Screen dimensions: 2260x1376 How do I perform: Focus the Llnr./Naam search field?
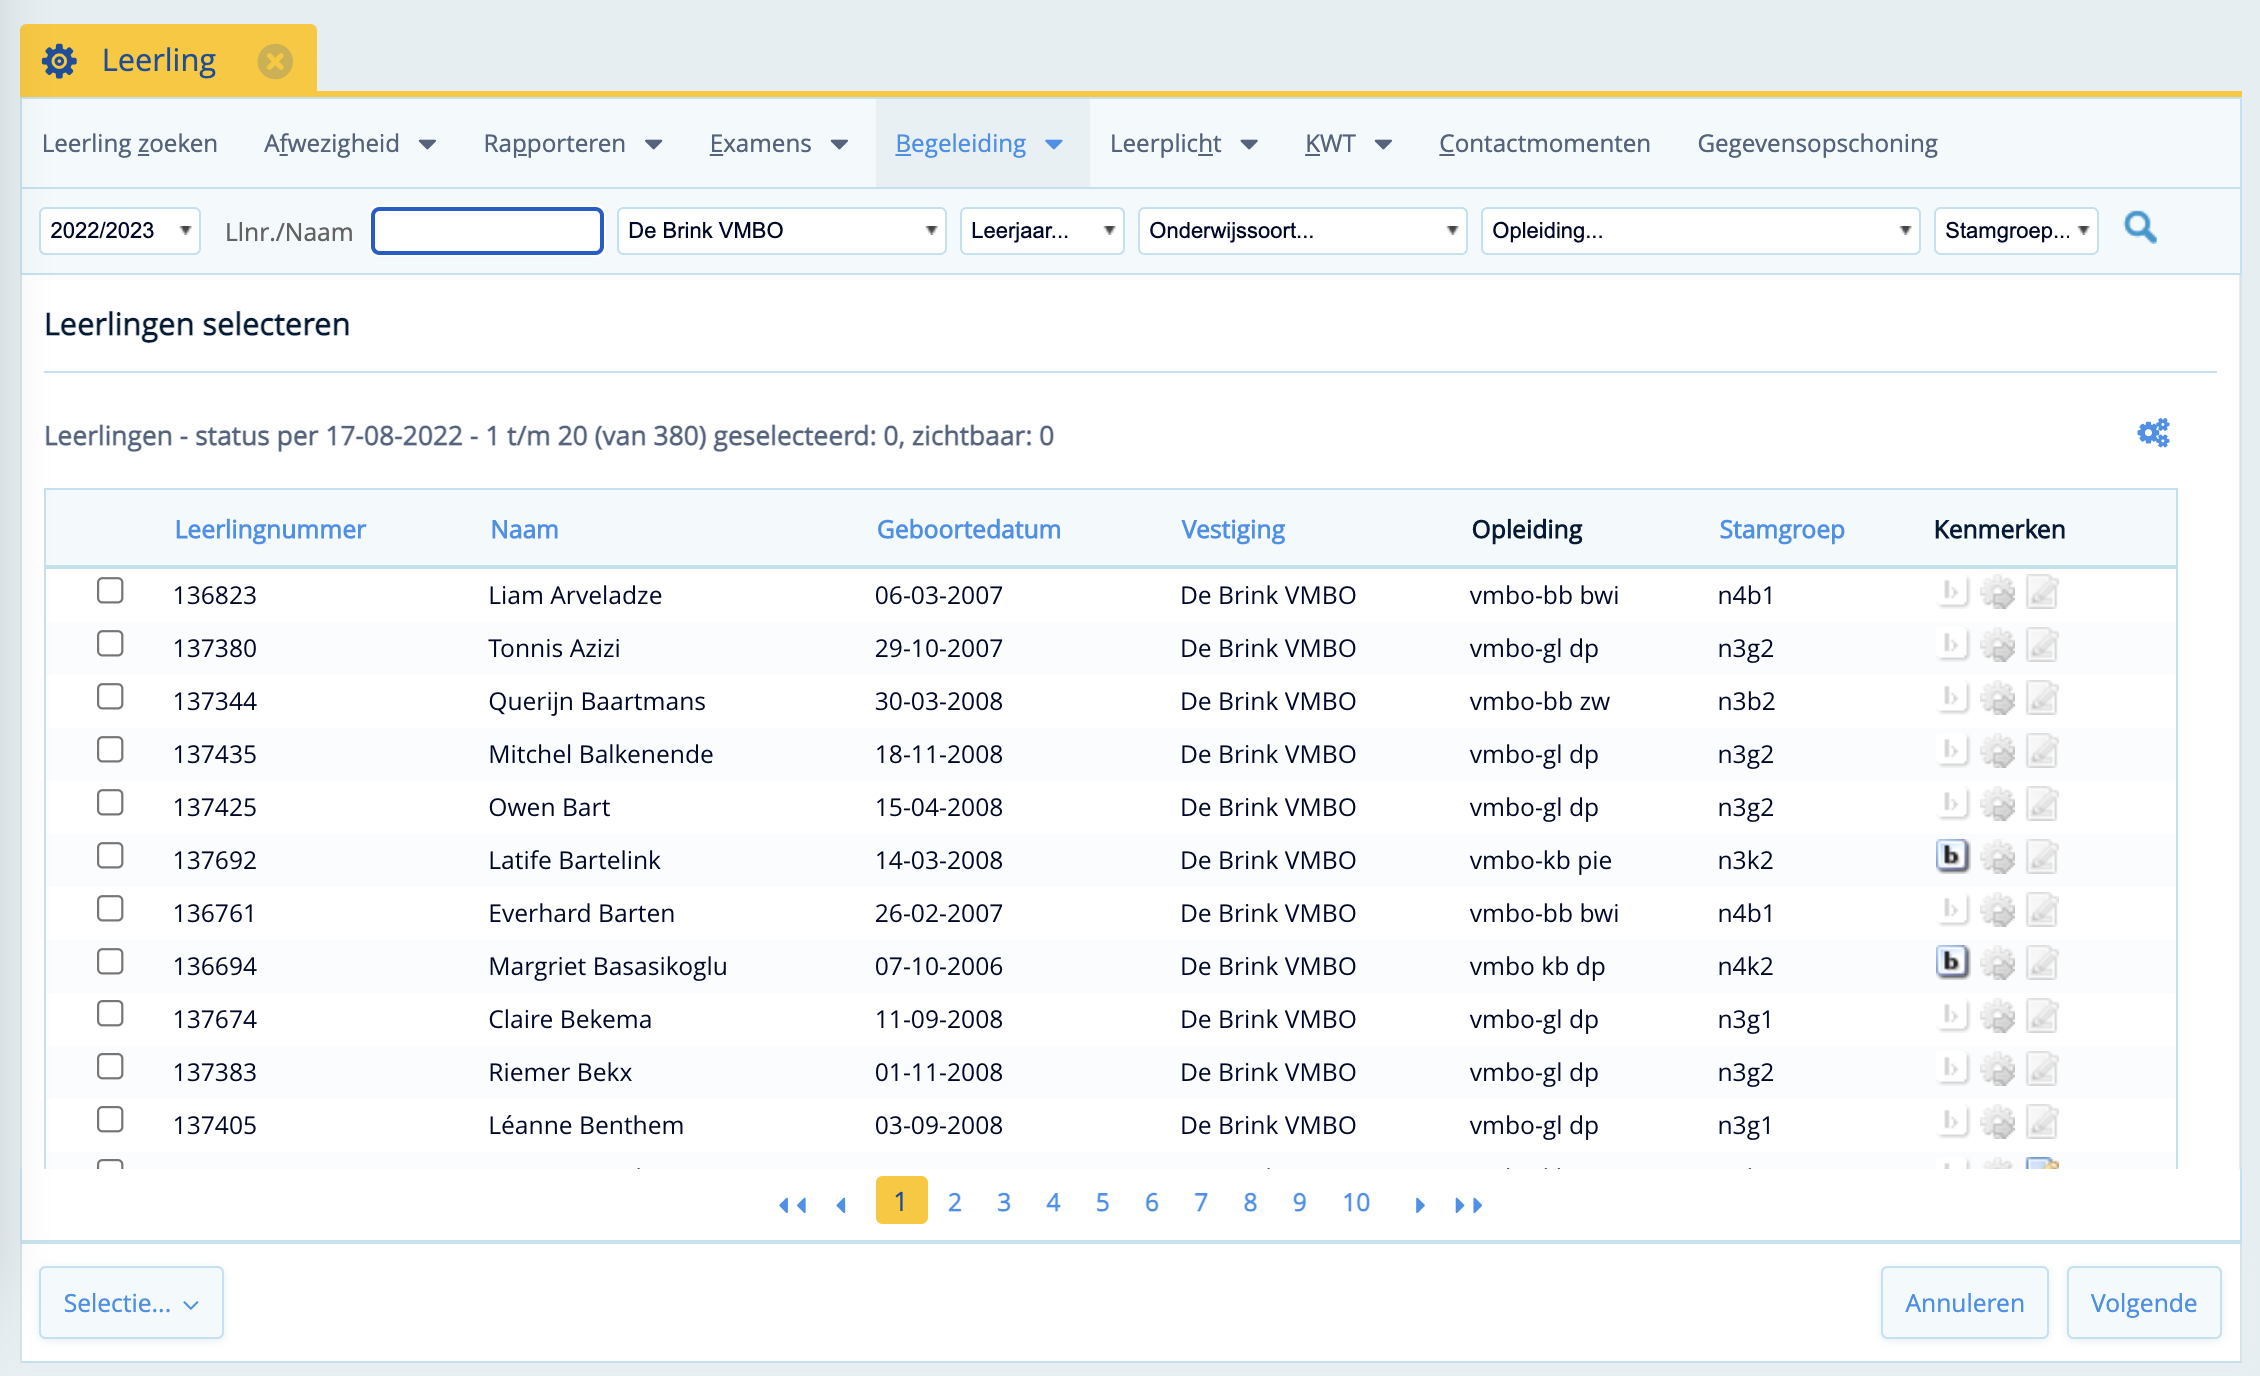tap(487, 231)
